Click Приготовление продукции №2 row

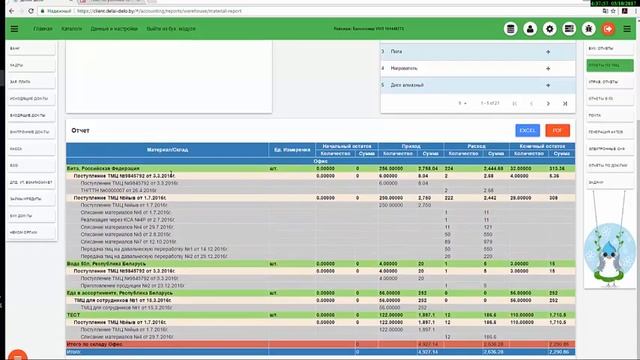(x=320, y=286)
